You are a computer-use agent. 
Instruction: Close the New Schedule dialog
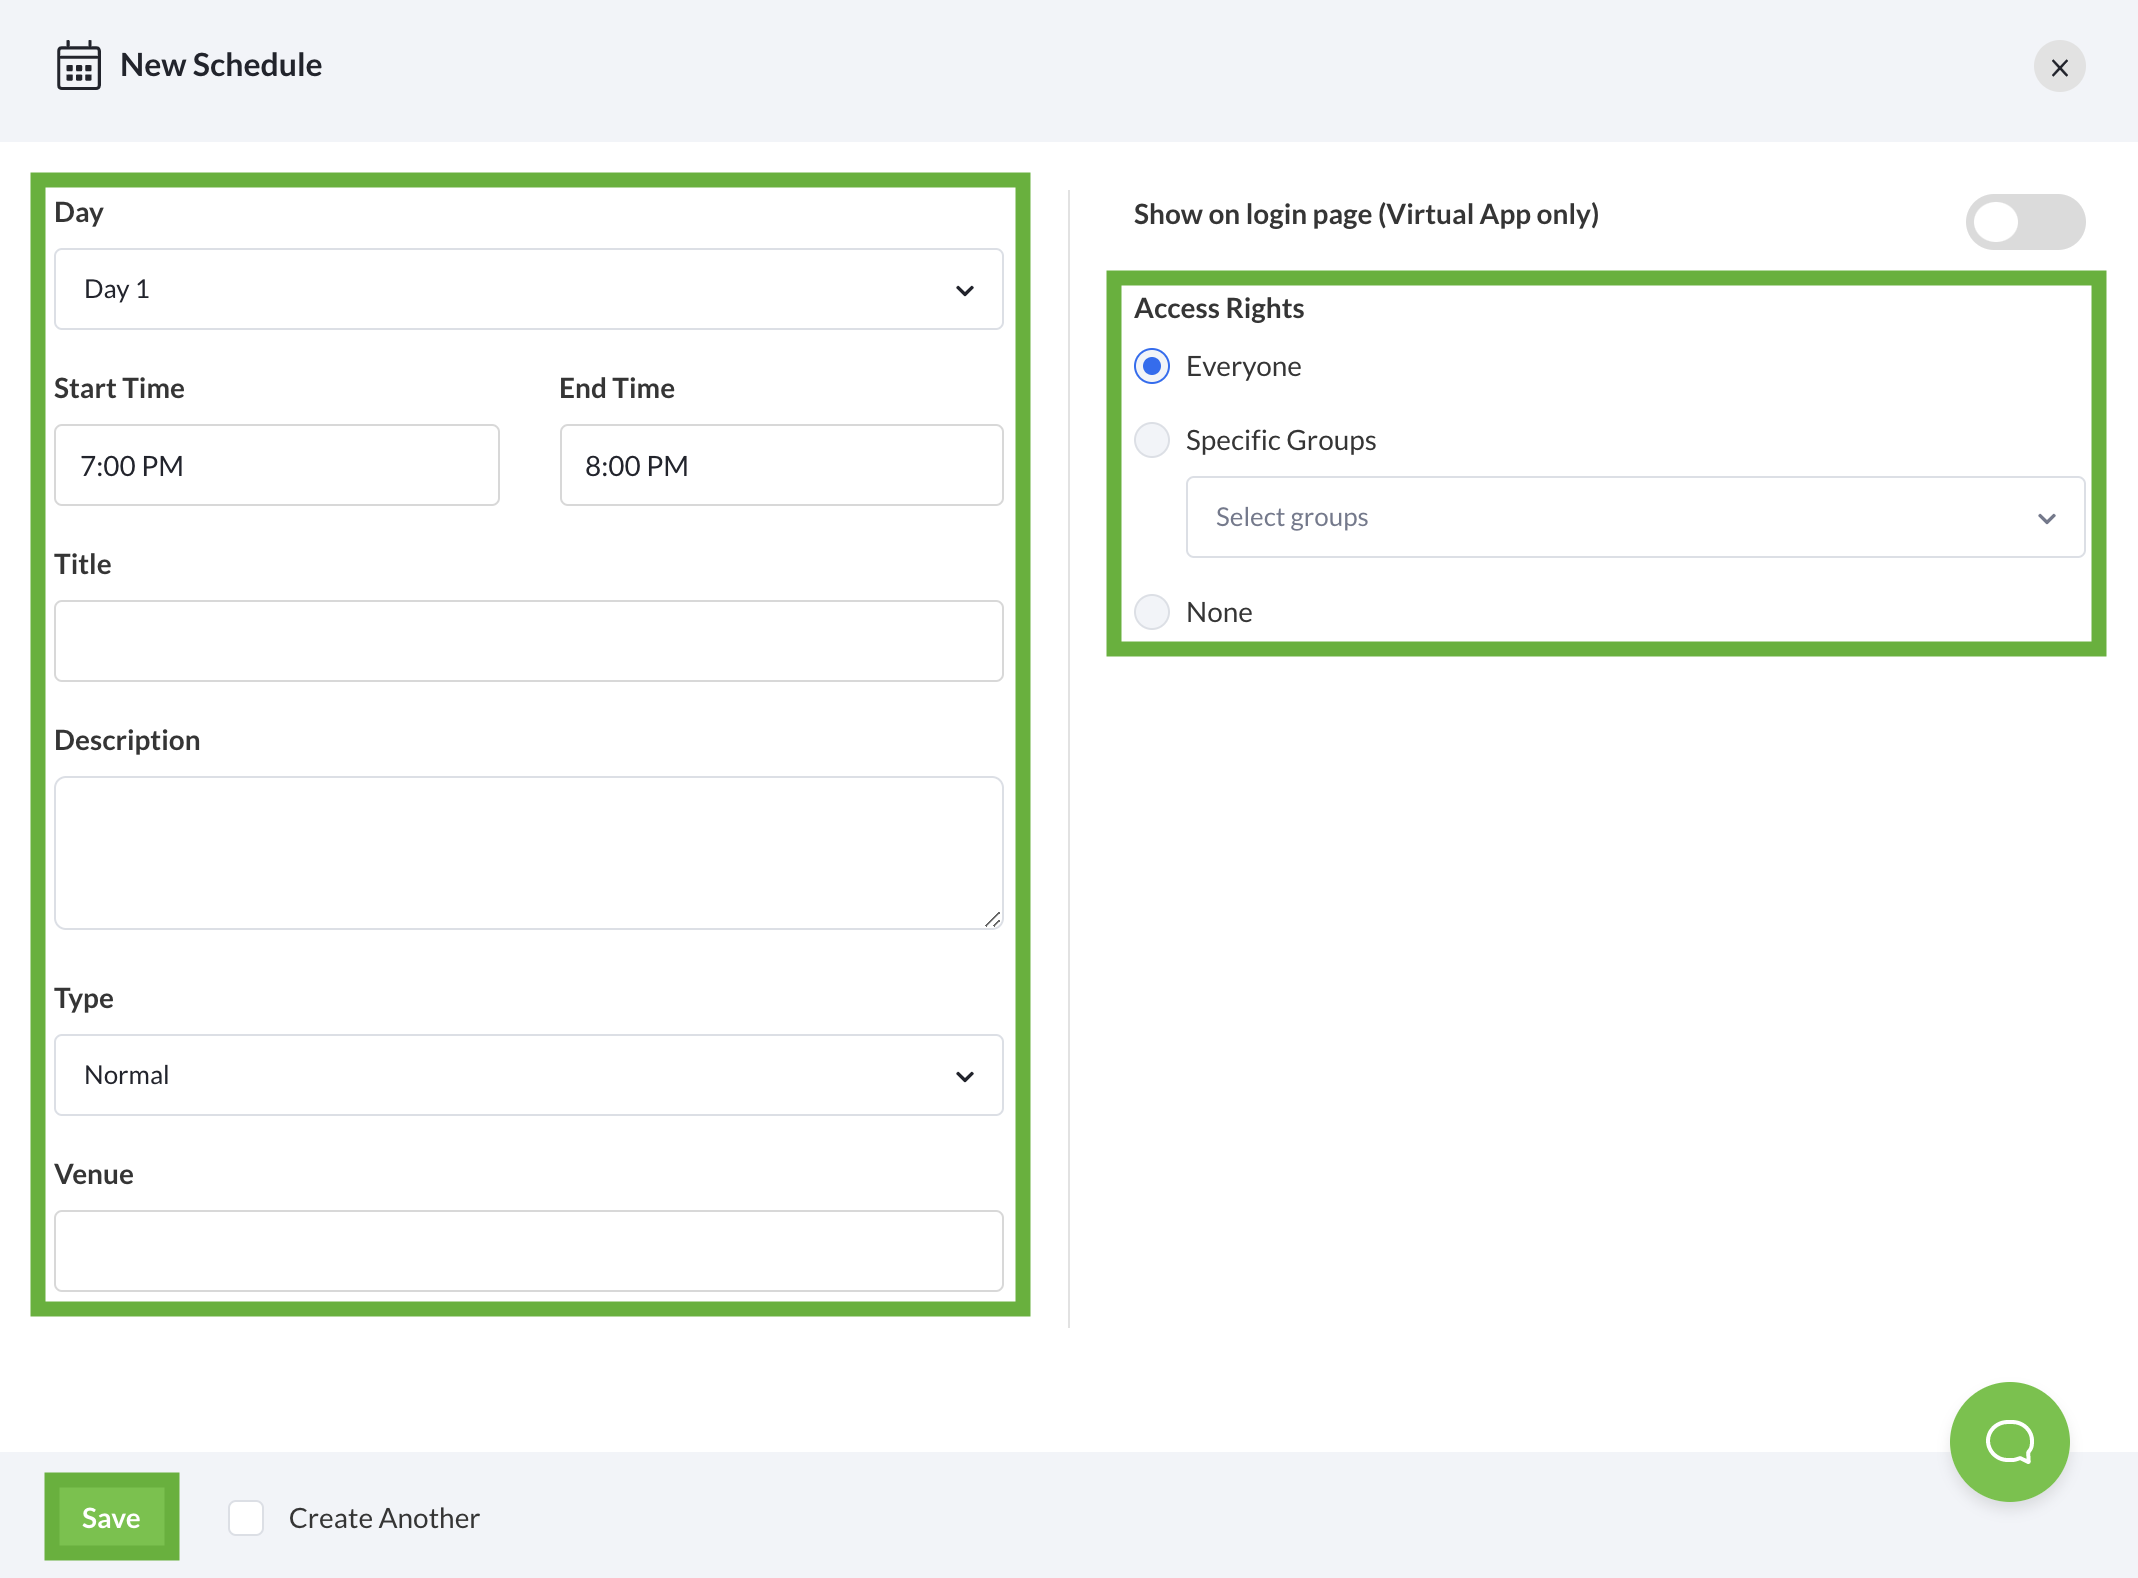[2059, 67]
